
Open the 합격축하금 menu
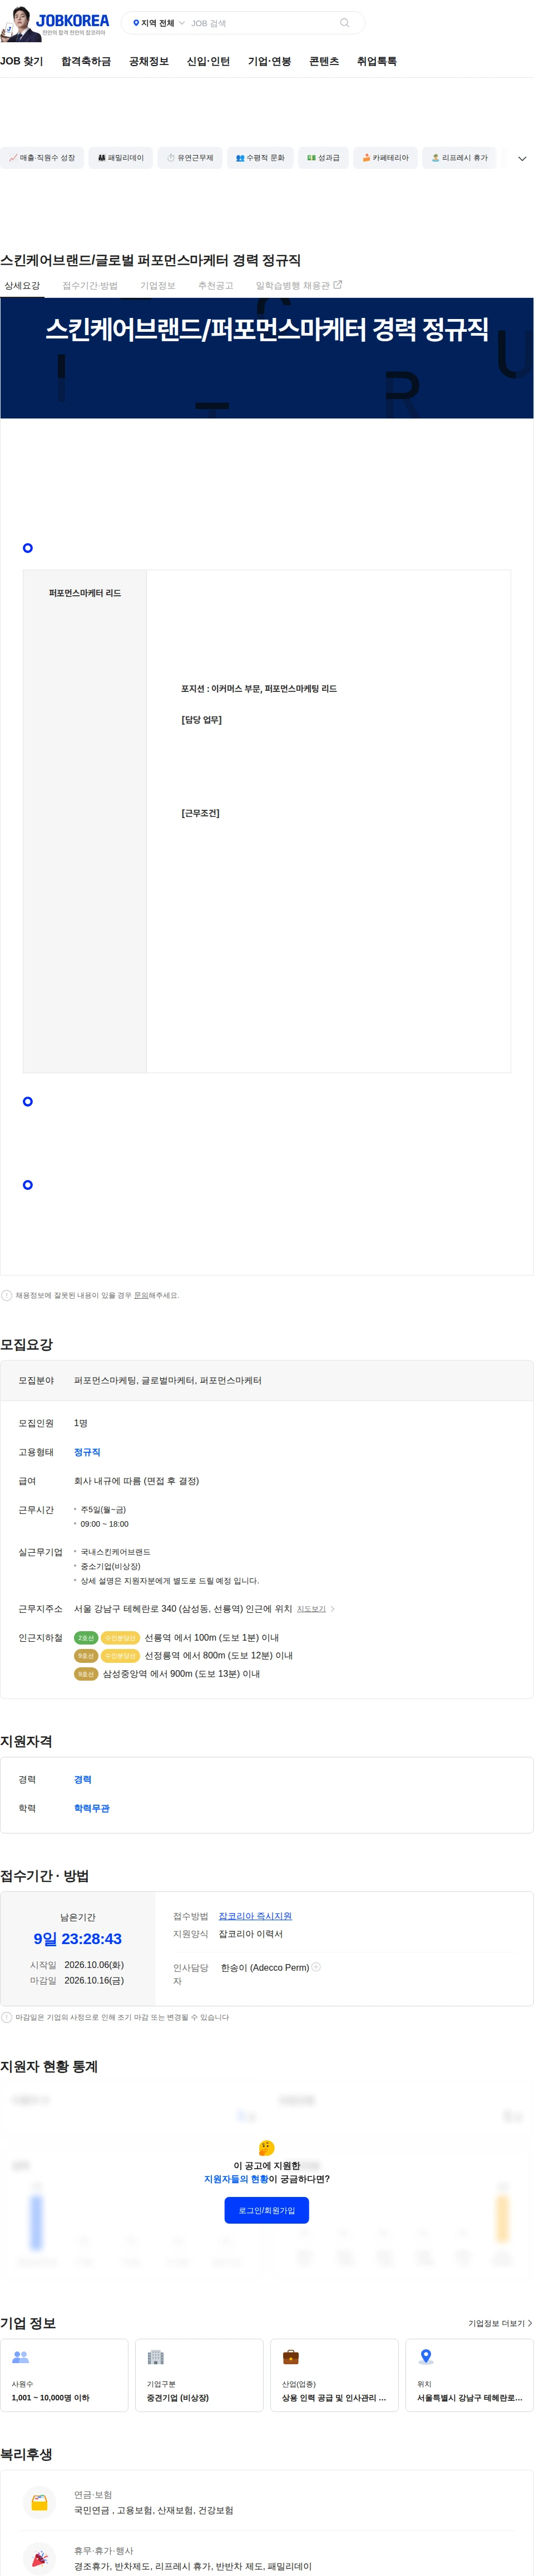[x=86, y=61]
